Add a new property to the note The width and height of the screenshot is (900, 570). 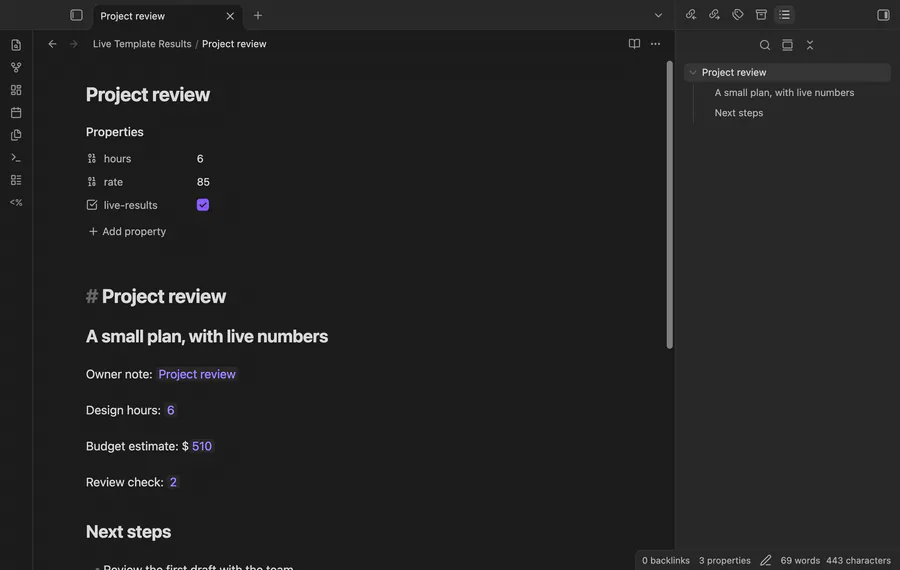127,231
